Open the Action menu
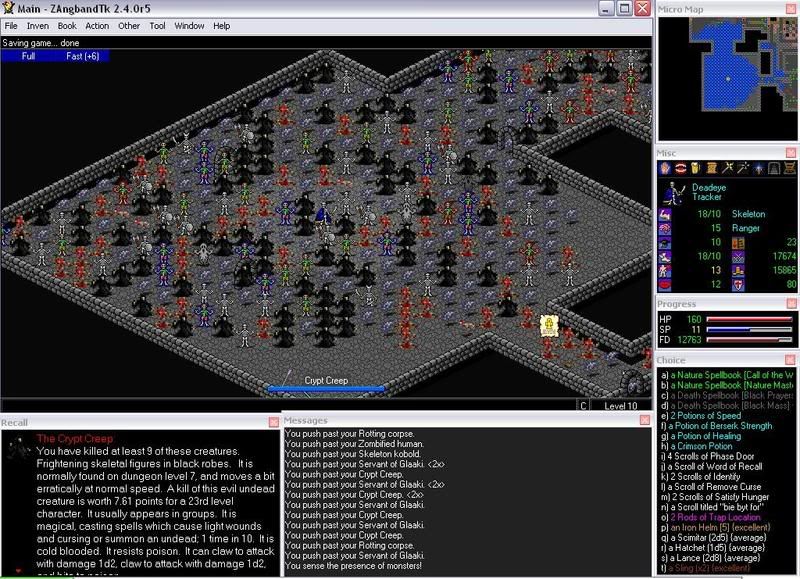This screenshot has width=800, height=579. point(97,26)
